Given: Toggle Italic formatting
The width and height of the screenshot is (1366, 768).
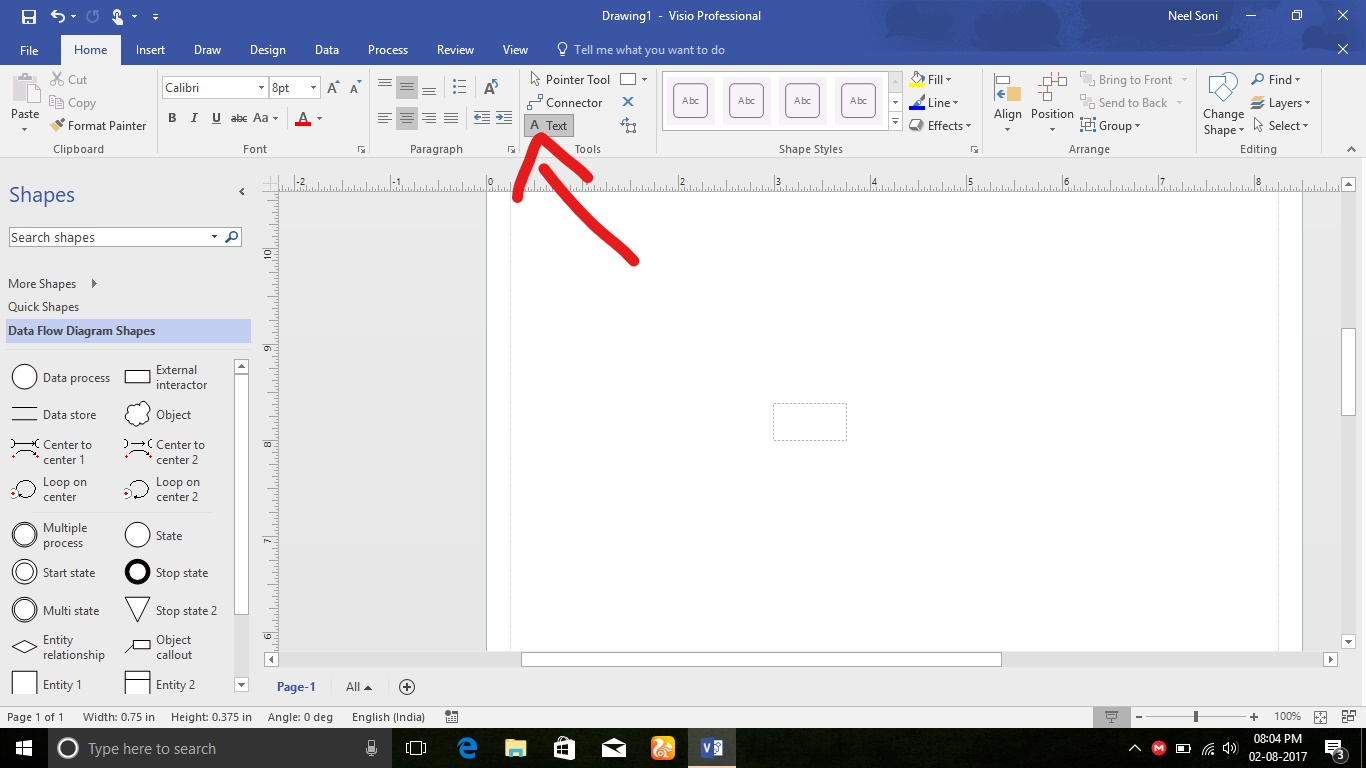Looking at the screenshot, I should pos(193,118).
